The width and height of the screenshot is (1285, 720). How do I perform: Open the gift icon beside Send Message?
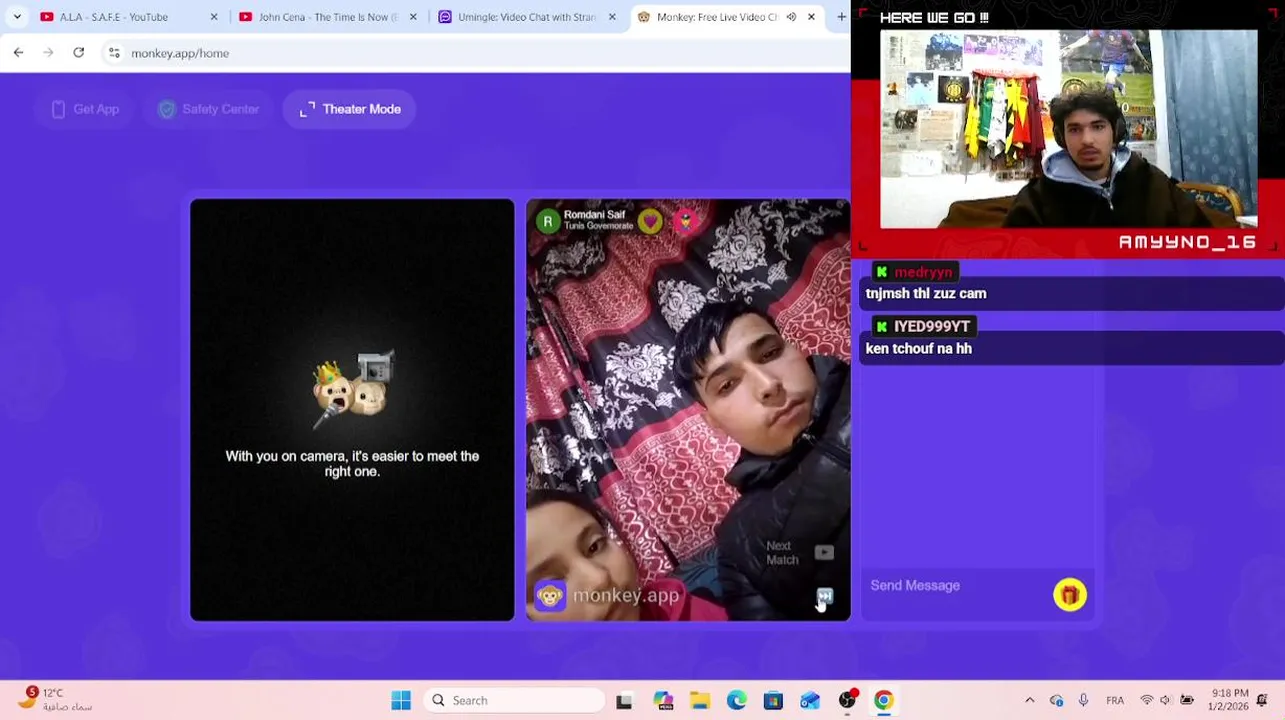[1070, 595]
